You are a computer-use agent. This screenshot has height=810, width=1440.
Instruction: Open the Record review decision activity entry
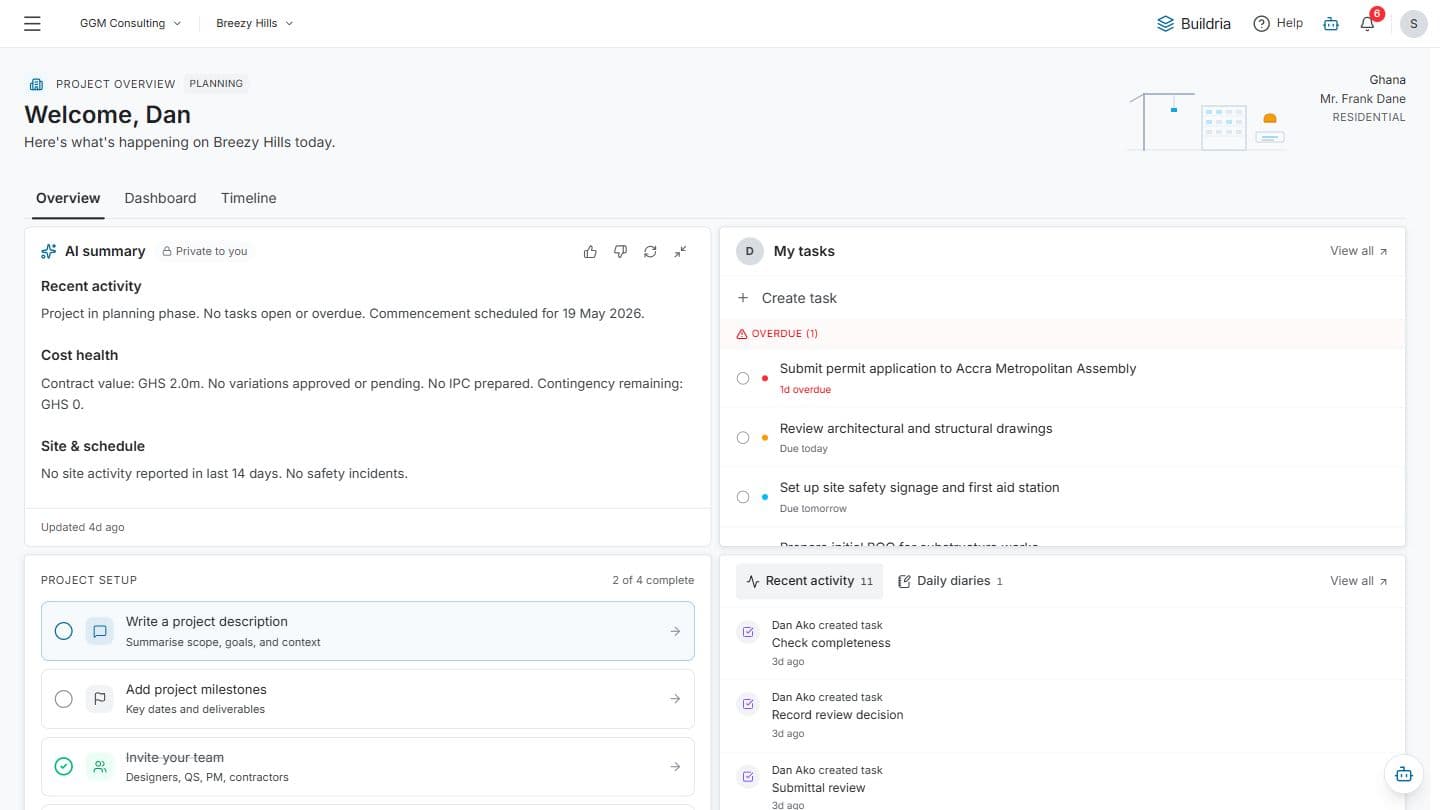pos(1062,715)
